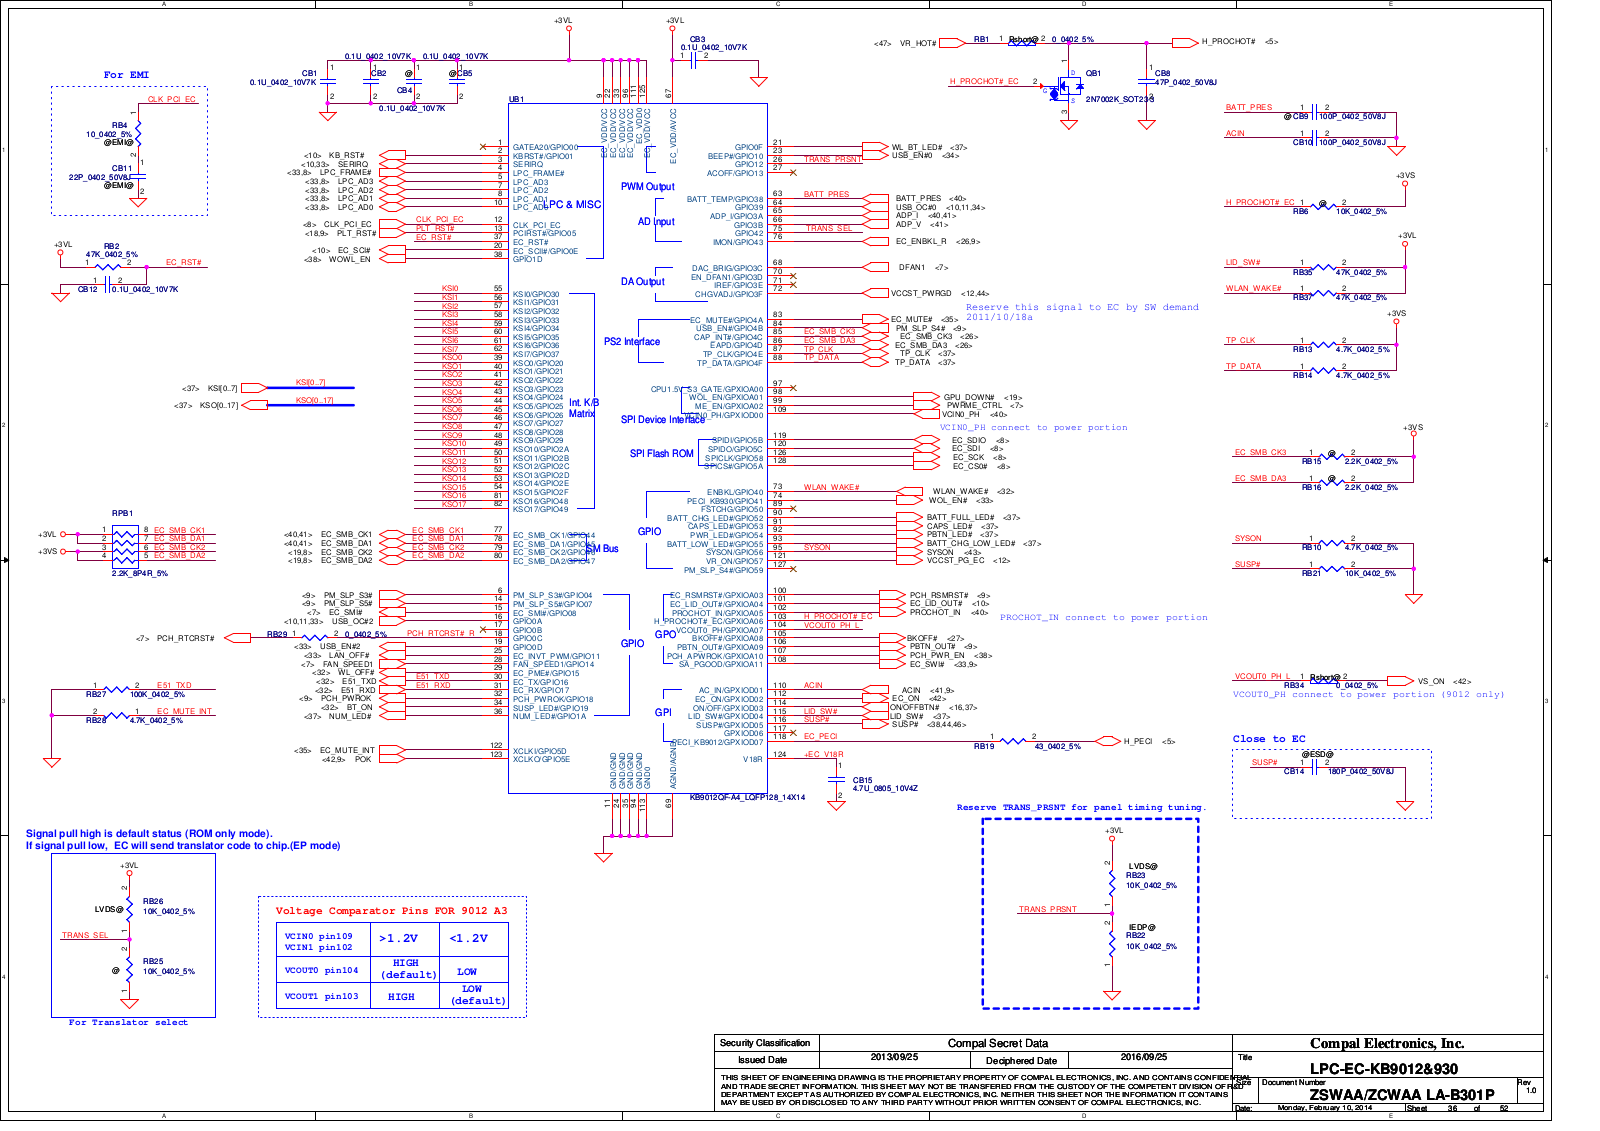Click the 'Compal Secret Data' cell
The width and height of the screenshot is (1600, 1131).
click(x=998, y=1044)
